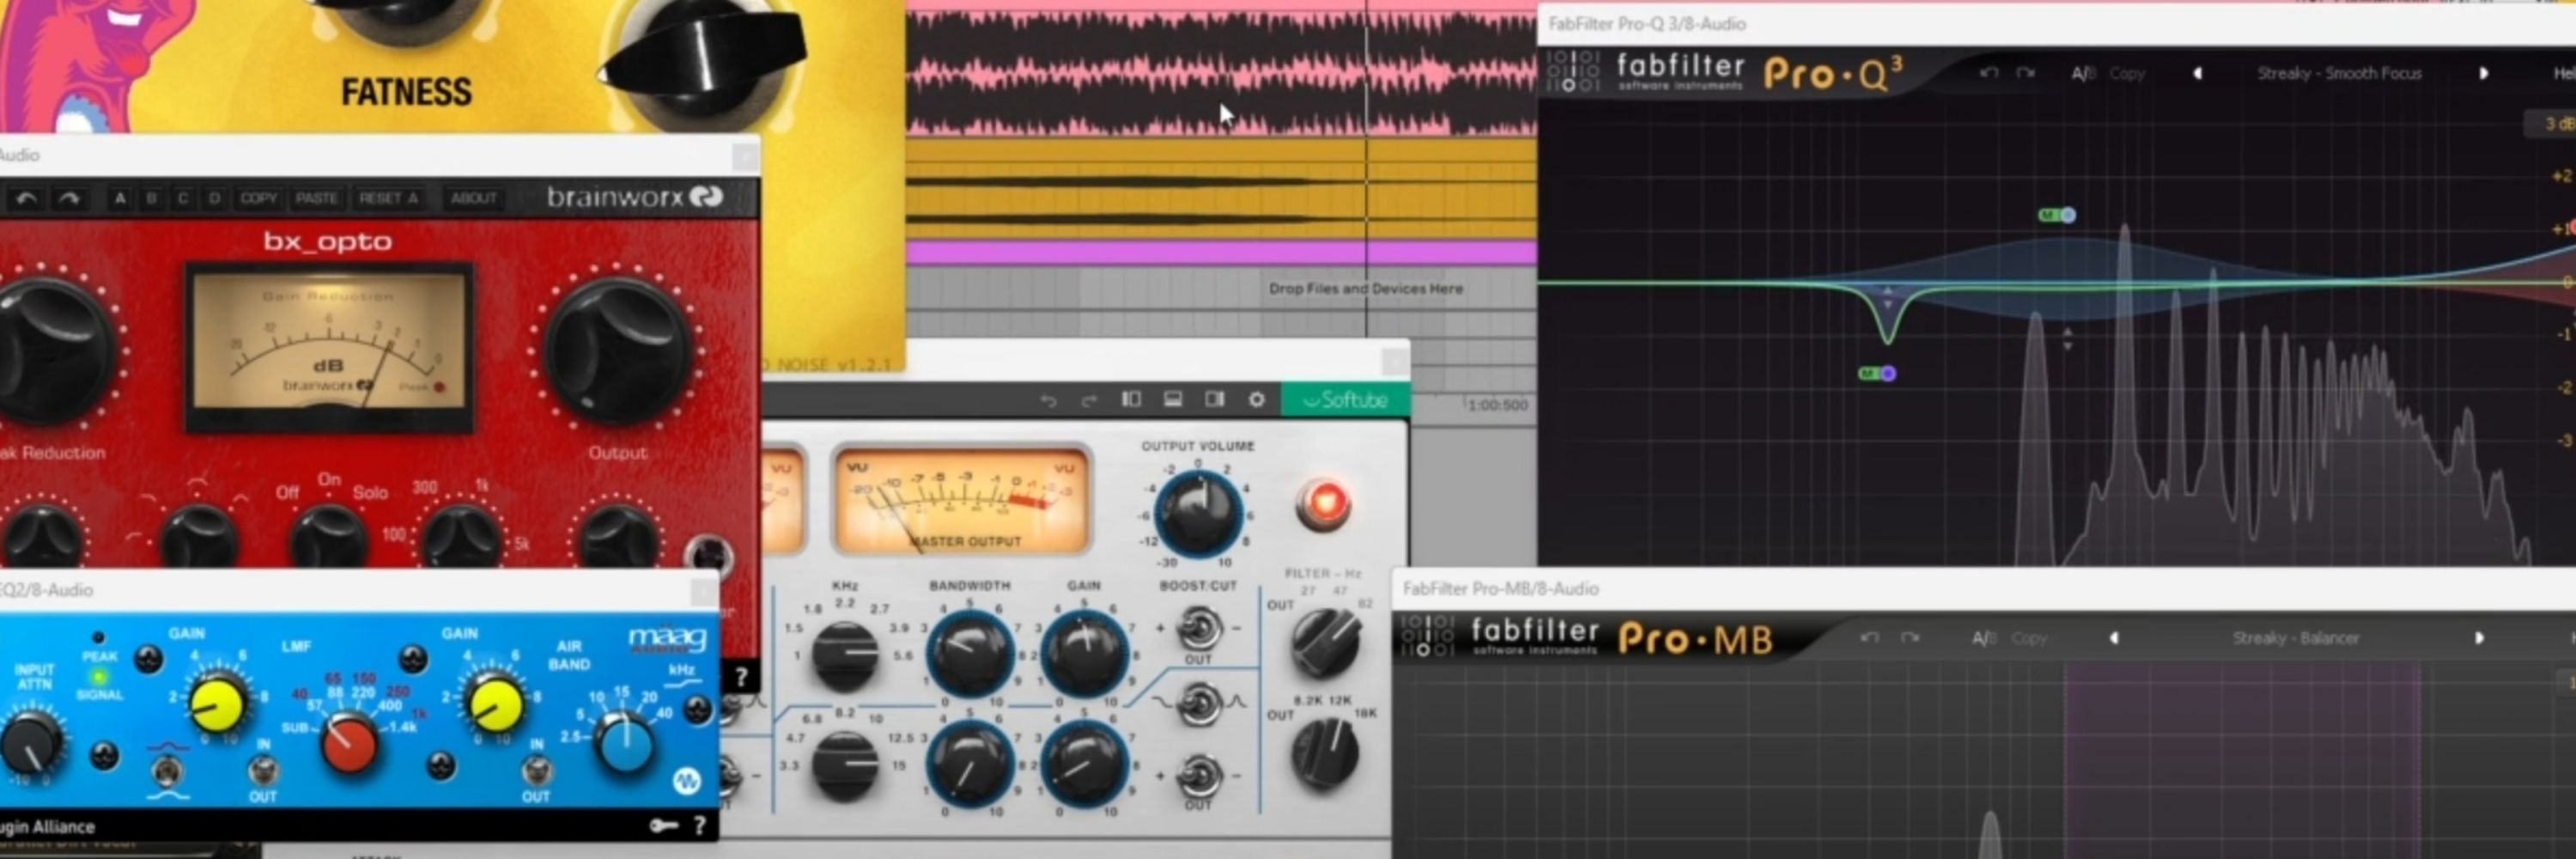Toggle Softube red power lamp
This screenshot has width=2576, height=859.
click(x=1324, y=503)
